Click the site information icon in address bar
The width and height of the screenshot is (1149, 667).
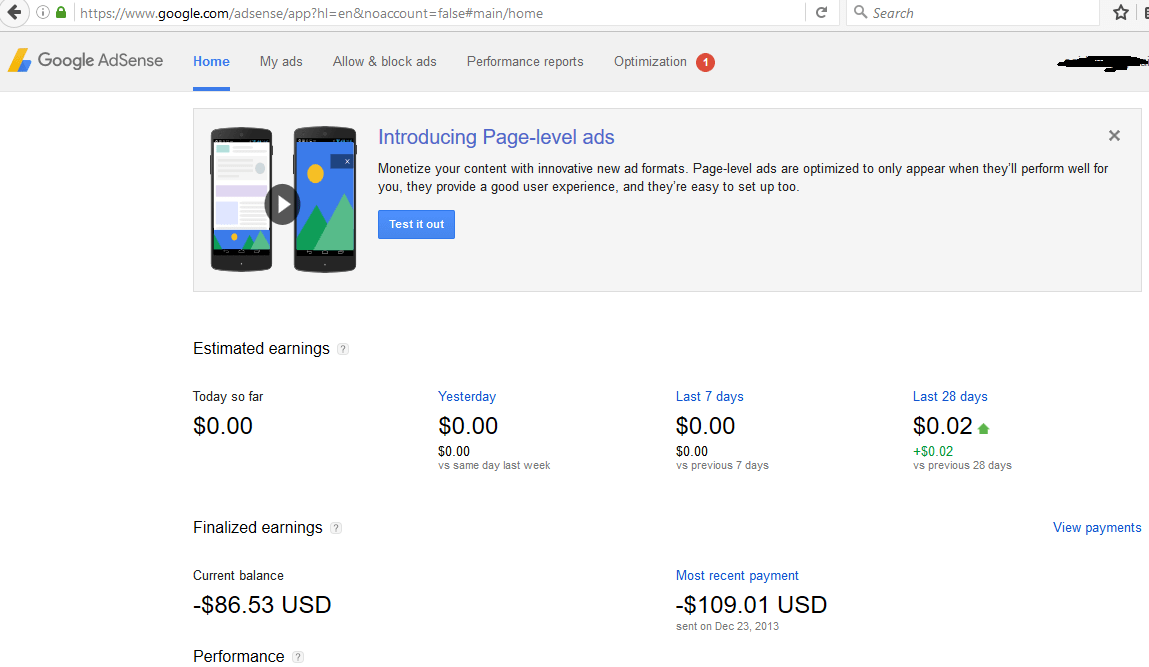coord(42,13)
